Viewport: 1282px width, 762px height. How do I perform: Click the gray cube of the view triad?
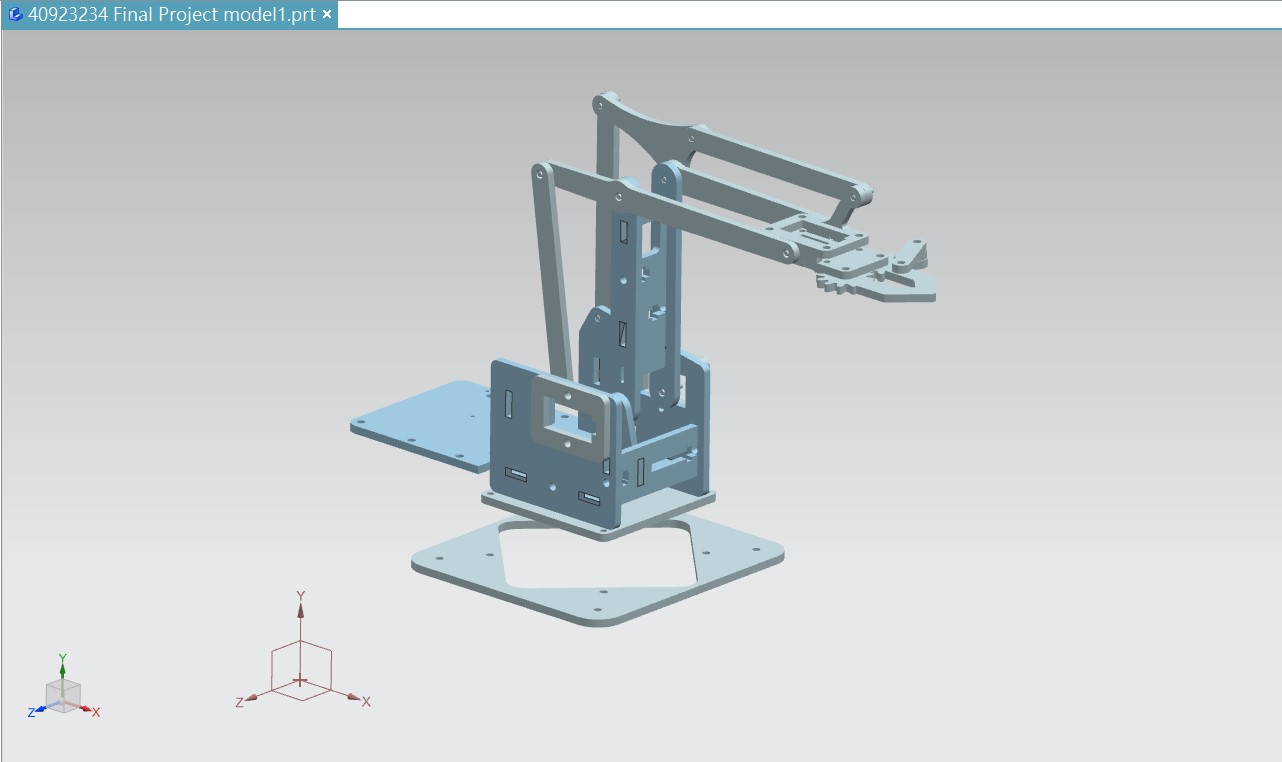[x=64, y=695]
